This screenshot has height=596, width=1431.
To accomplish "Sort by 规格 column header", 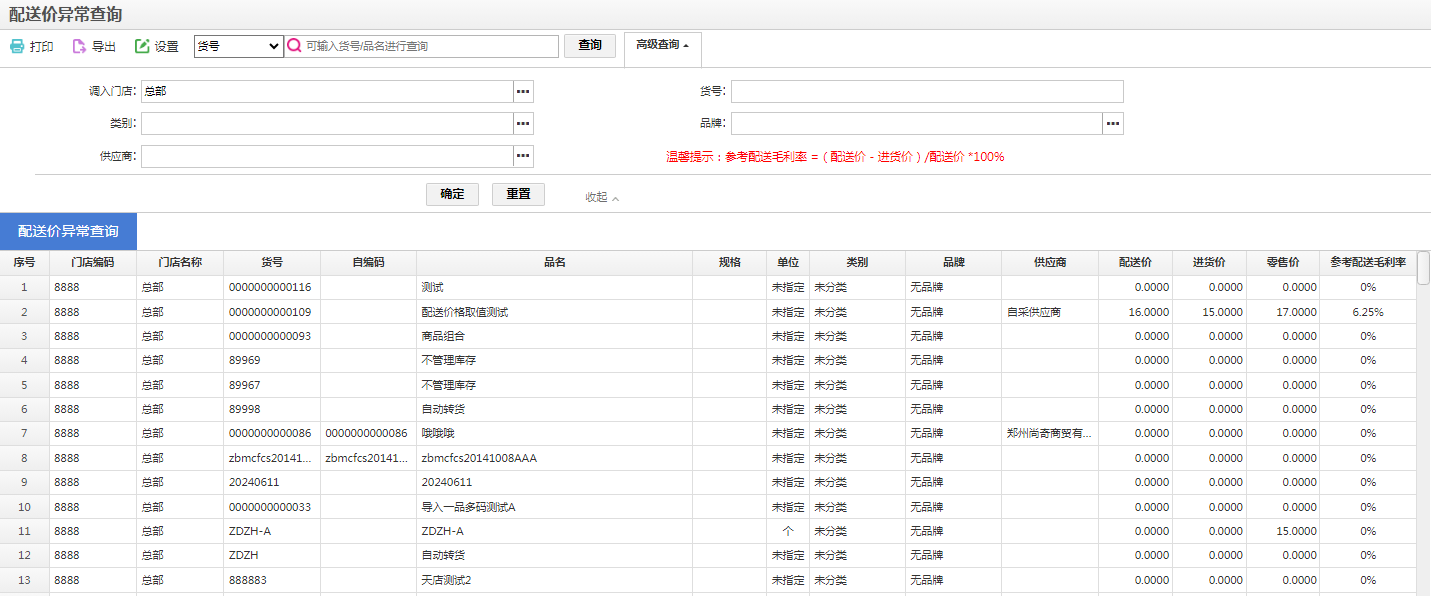I will [730, 263].
